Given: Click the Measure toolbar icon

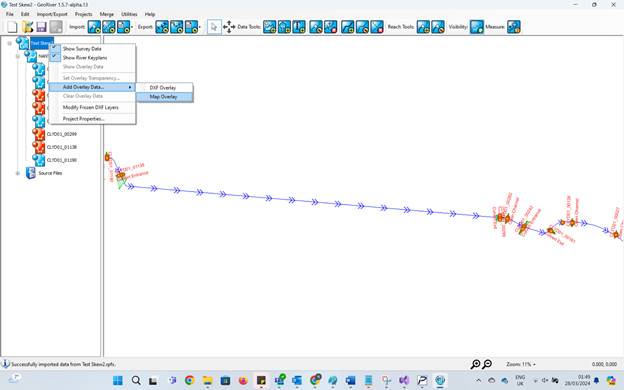Looking at the screenshot, I should click(514, 27).
